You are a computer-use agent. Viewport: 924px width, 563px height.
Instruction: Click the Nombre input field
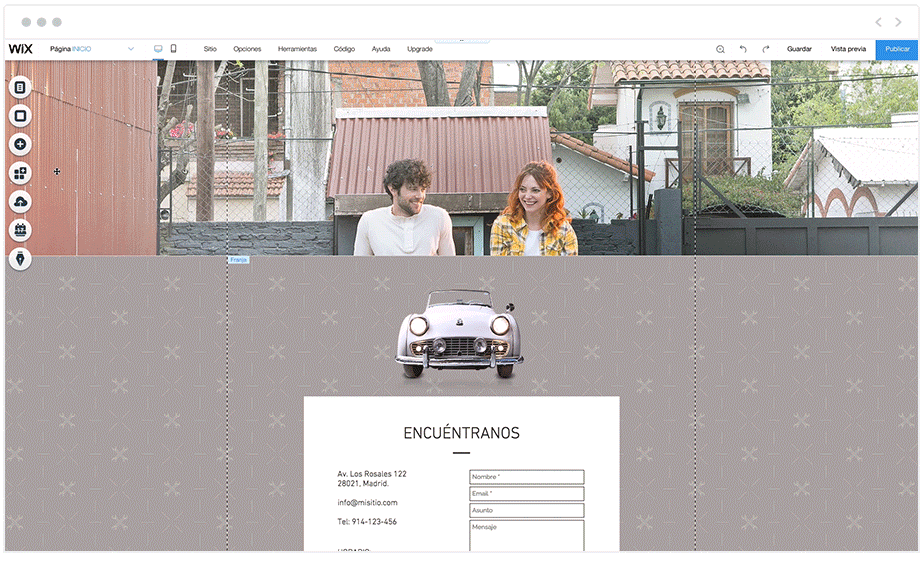(x=526, y=477)
